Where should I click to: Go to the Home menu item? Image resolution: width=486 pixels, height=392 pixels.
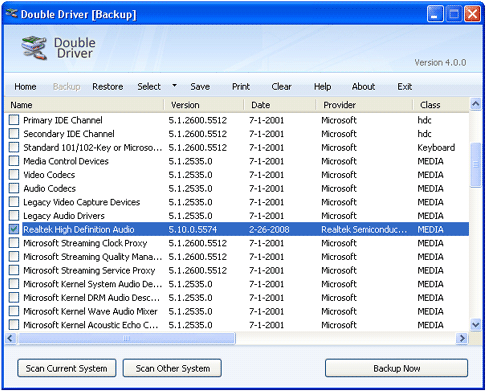click(25, 87)
